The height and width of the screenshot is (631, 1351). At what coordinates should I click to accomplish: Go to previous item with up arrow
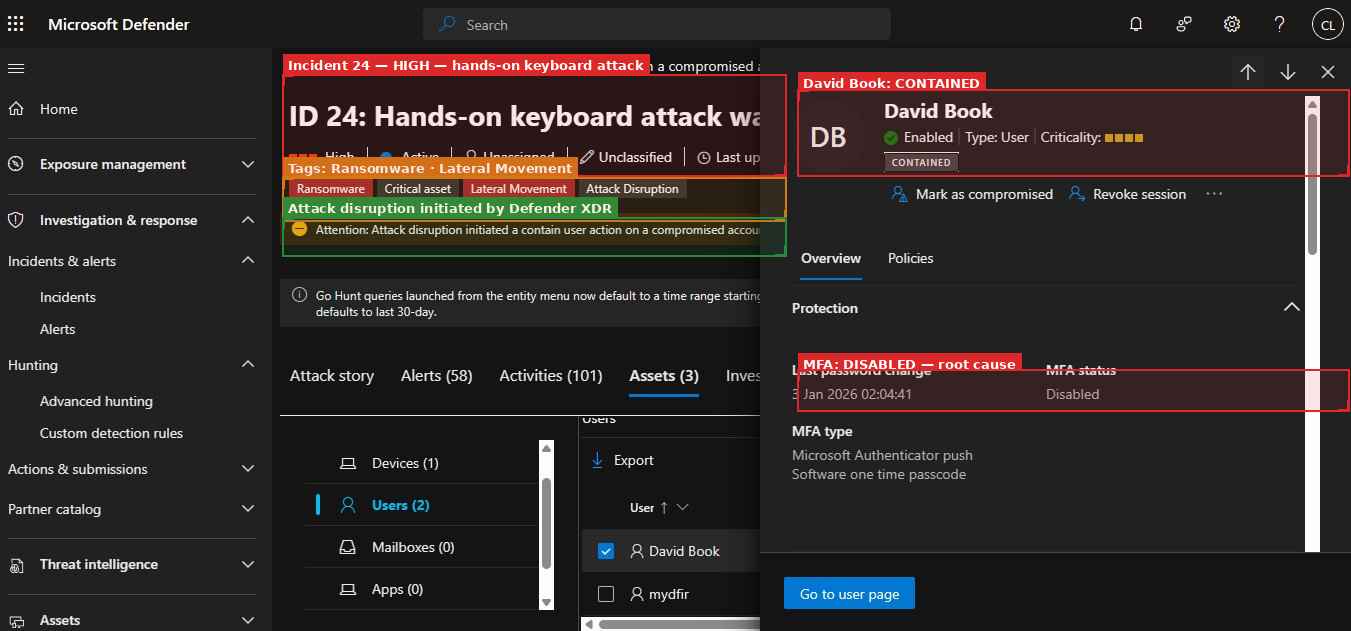point(1248,72)
